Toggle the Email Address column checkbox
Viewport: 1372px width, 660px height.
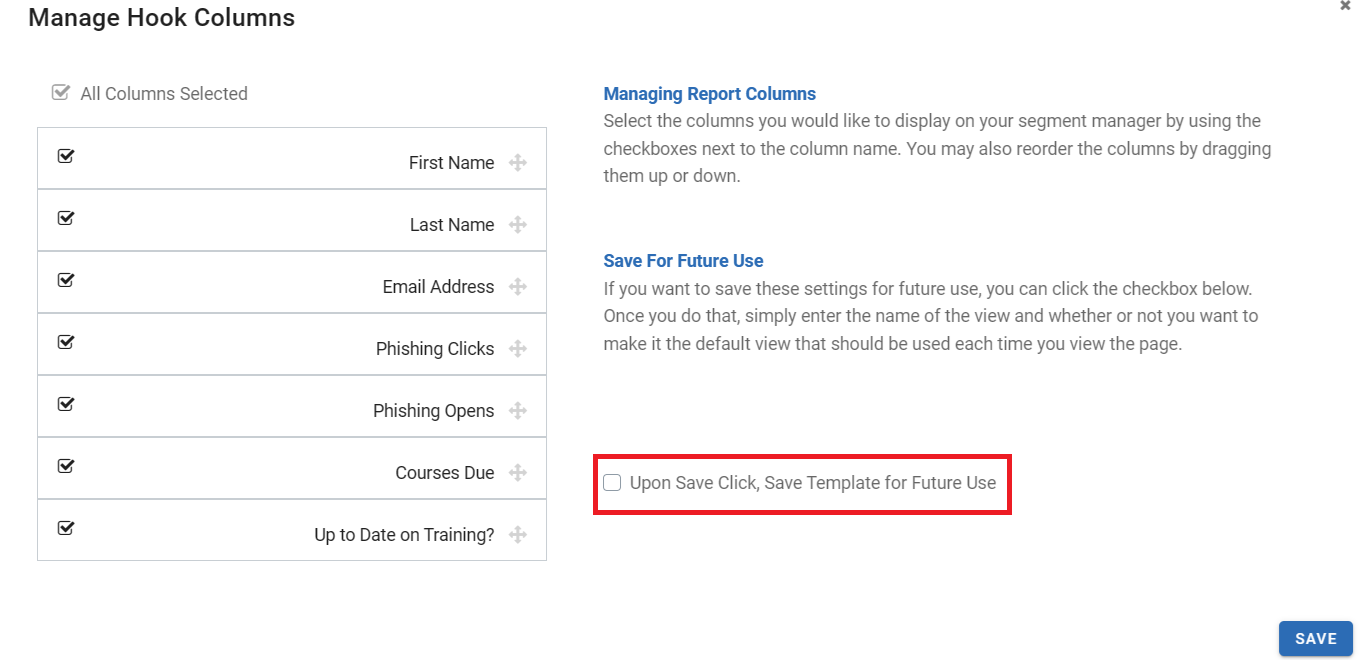click(x=66, y=280)
